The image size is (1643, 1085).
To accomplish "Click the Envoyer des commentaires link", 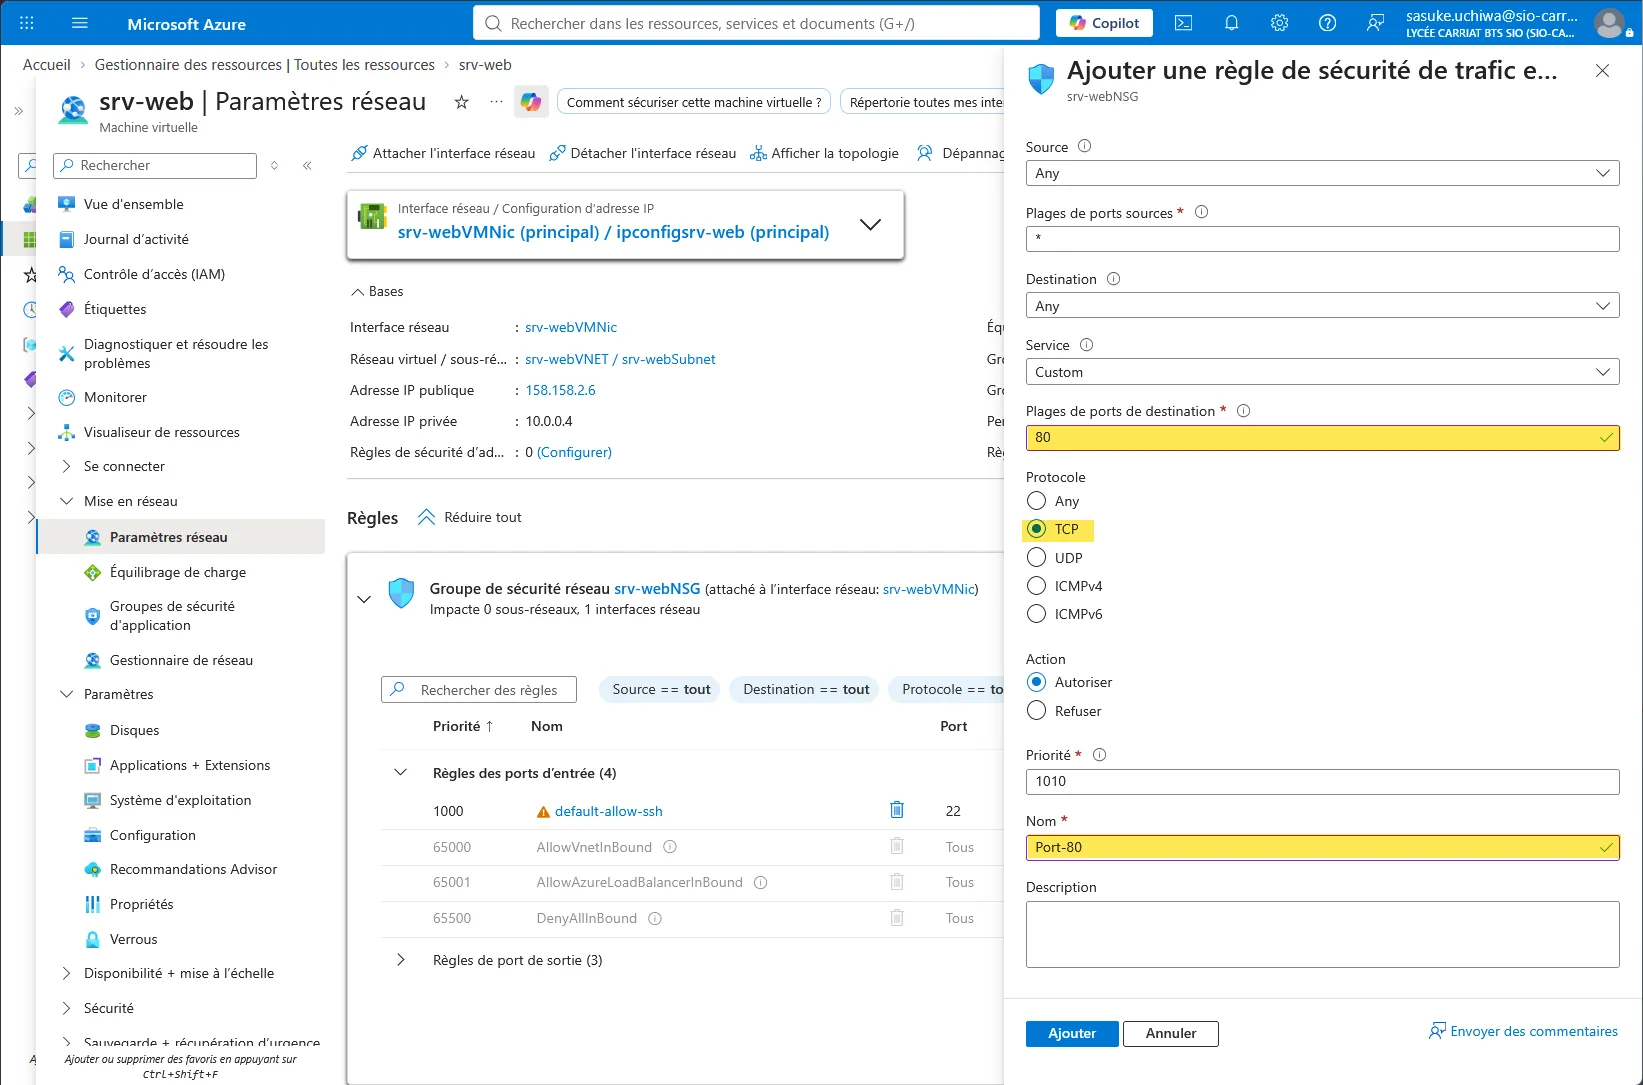I will pos(1523,1031).
